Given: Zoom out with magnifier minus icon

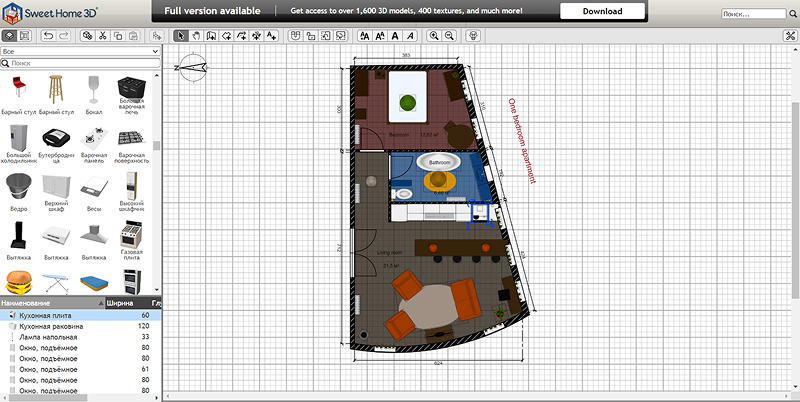Looking at the screenshot, I should pos(450,35).
